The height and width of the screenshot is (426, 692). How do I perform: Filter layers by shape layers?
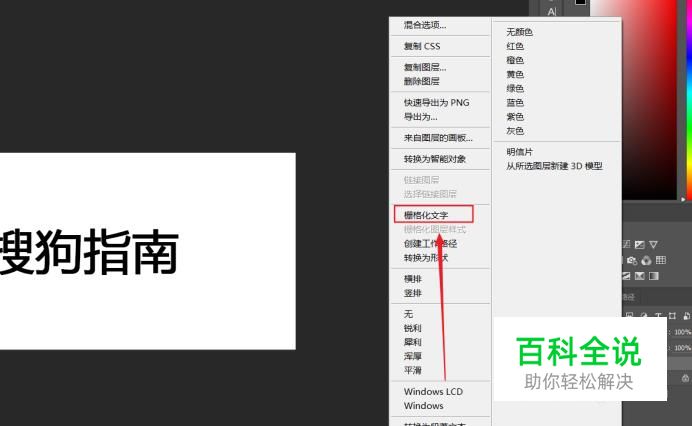click(x=672, y=316)
